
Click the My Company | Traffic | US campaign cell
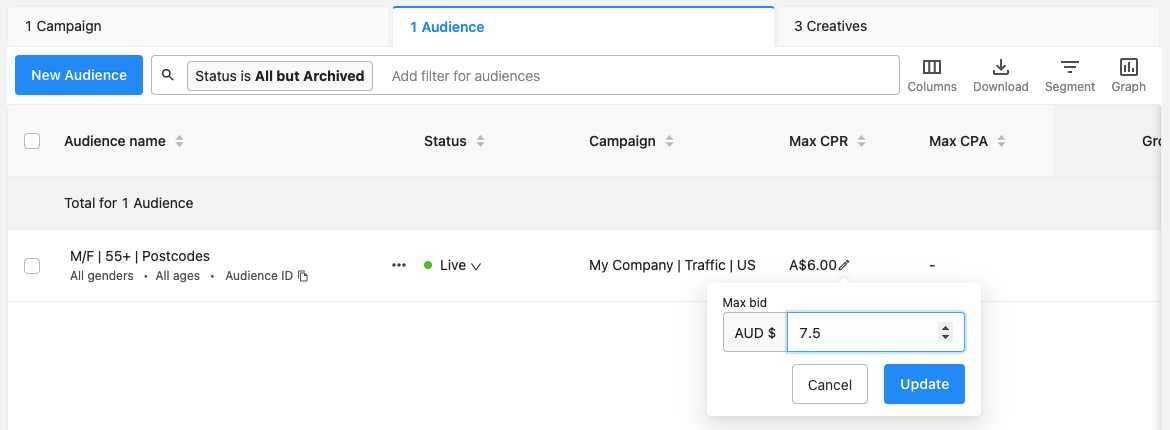[672, 265]
